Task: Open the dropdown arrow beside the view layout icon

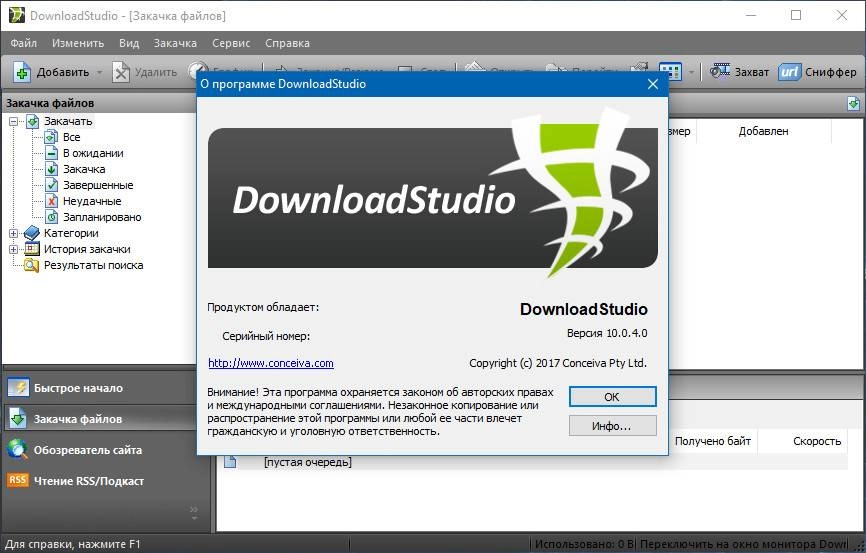Action: (x=691, y=72)
